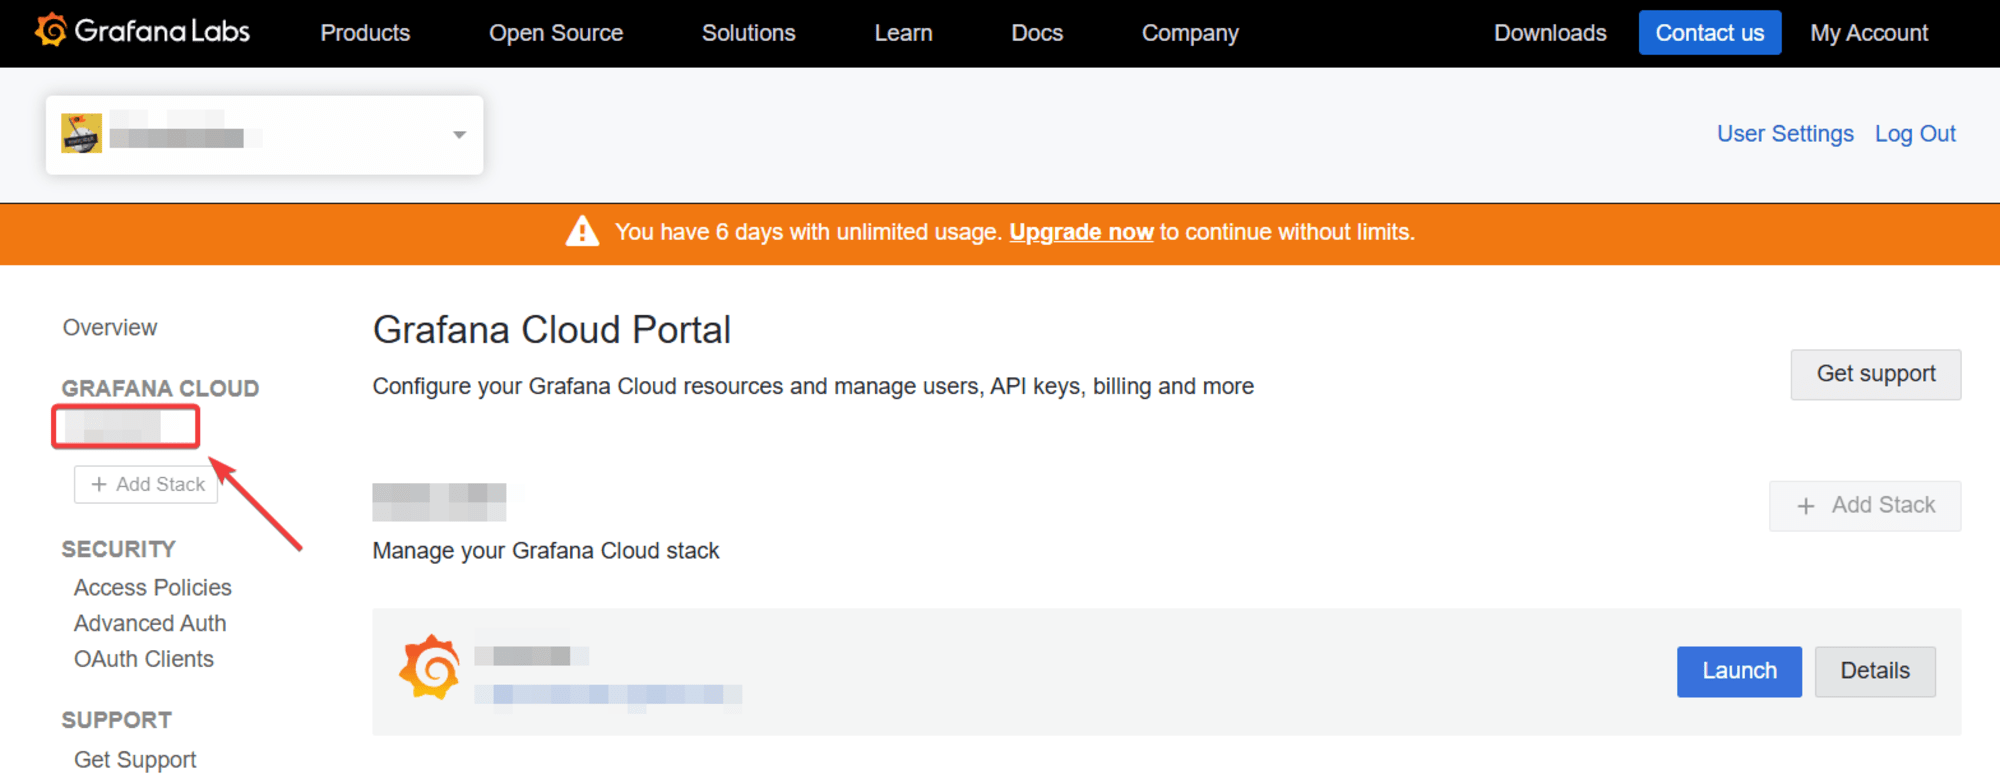Click the Grafana Cloud Portal heading

(552, 330)
